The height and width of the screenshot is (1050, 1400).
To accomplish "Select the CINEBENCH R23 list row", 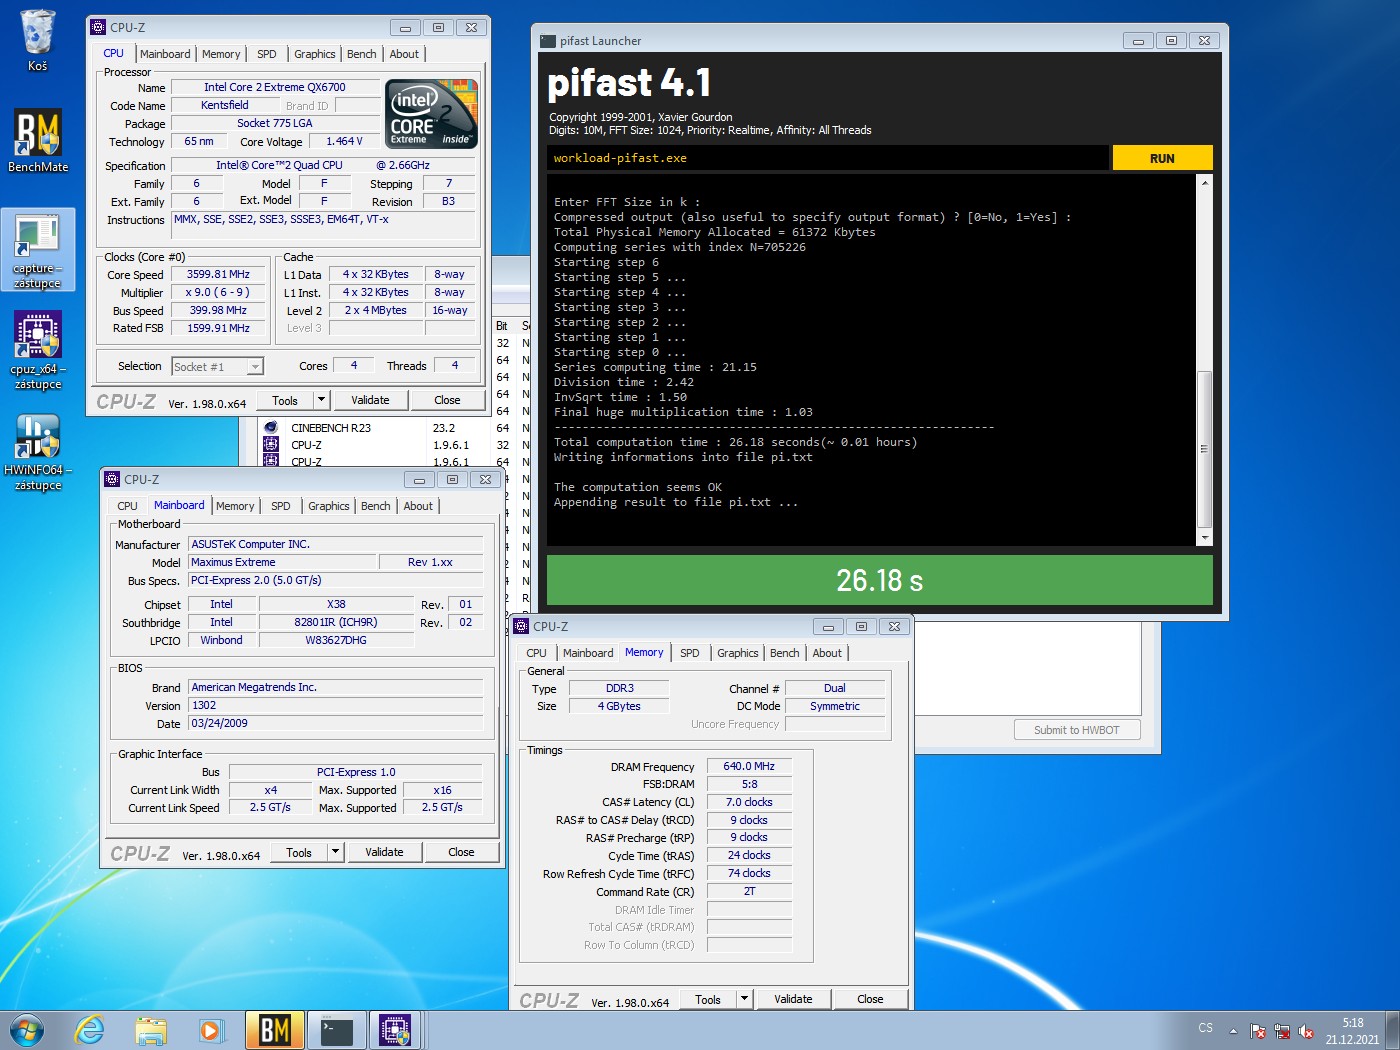I will (x=375, y=428).
